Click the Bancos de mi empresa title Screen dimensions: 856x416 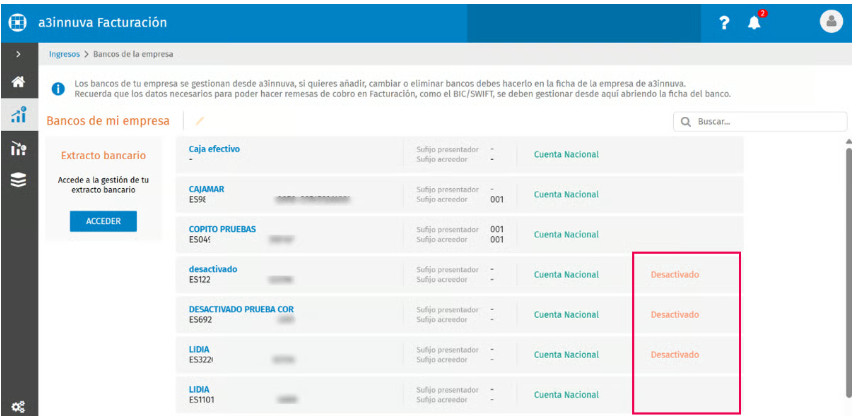coord(108,121)
